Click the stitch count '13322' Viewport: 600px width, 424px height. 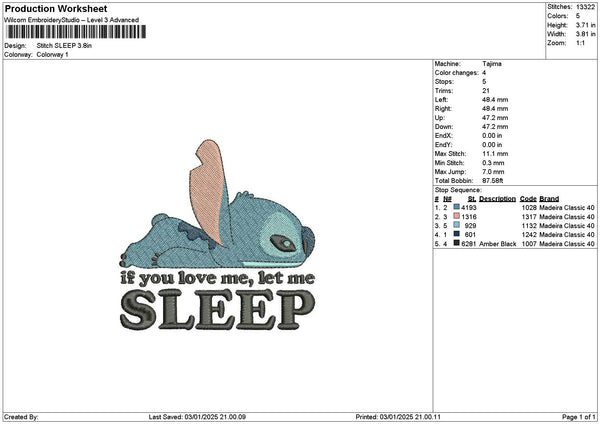pos(585,7)
